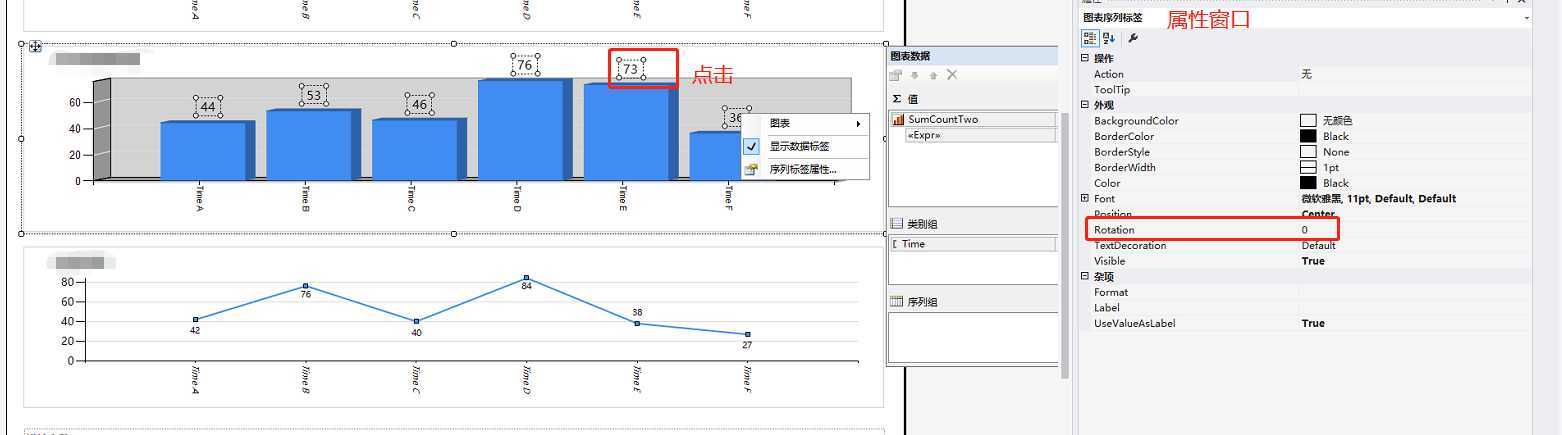This screenshot has width=1562, height=435.
Task: Click the Color property black swatch
Action: [x=1308, y=183]
